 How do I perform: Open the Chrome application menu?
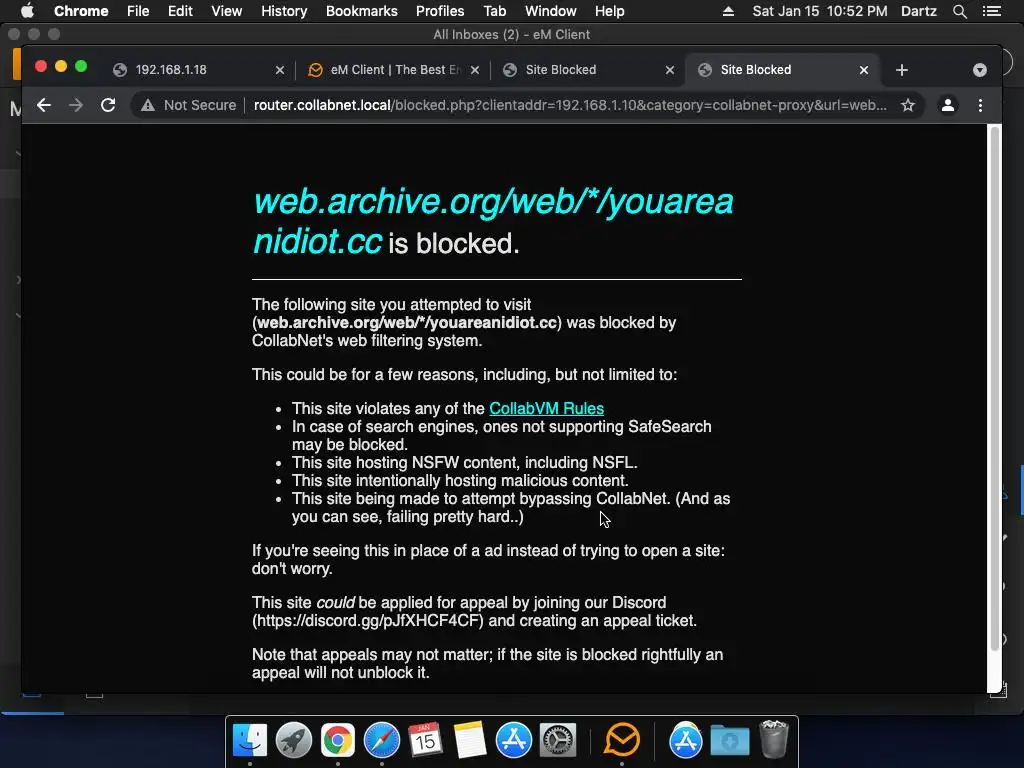pos(81,11)
